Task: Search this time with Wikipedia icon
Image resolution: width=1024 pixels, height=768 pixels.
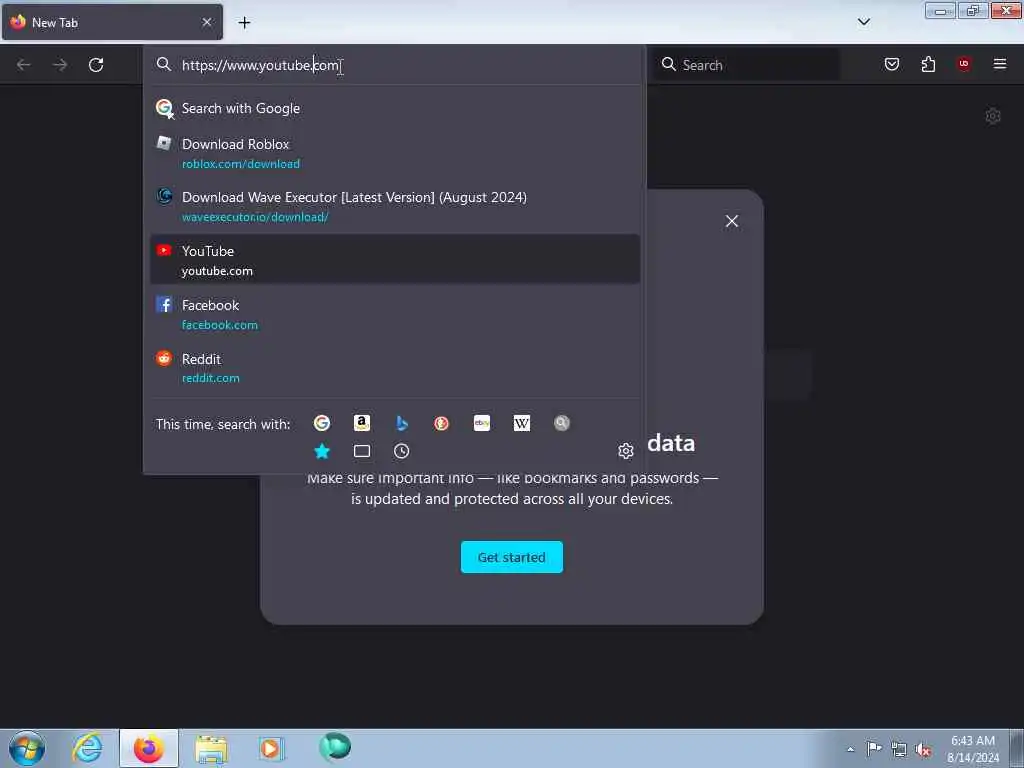Action: click(521, 423)
